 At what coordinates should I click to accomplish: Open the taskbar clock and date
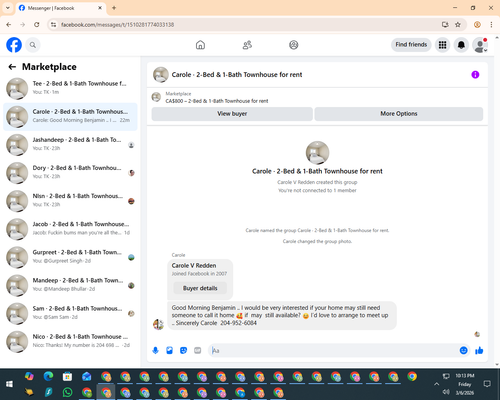point(465,384)
